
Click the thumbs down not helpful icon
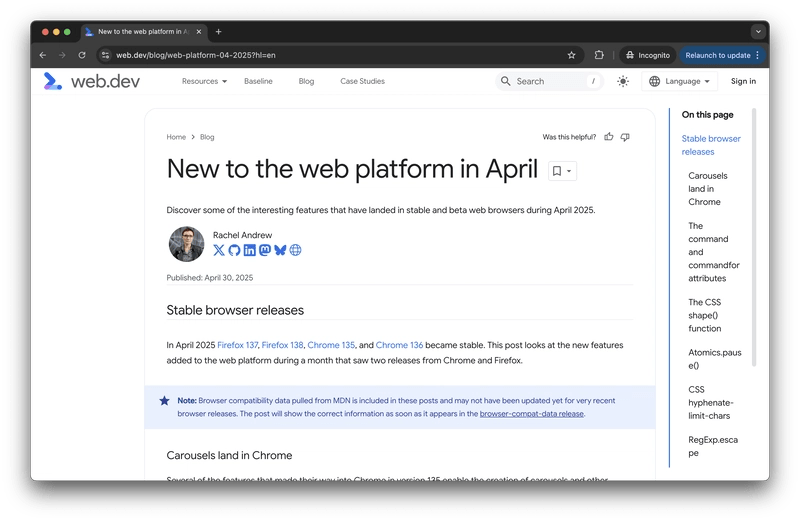624,137
